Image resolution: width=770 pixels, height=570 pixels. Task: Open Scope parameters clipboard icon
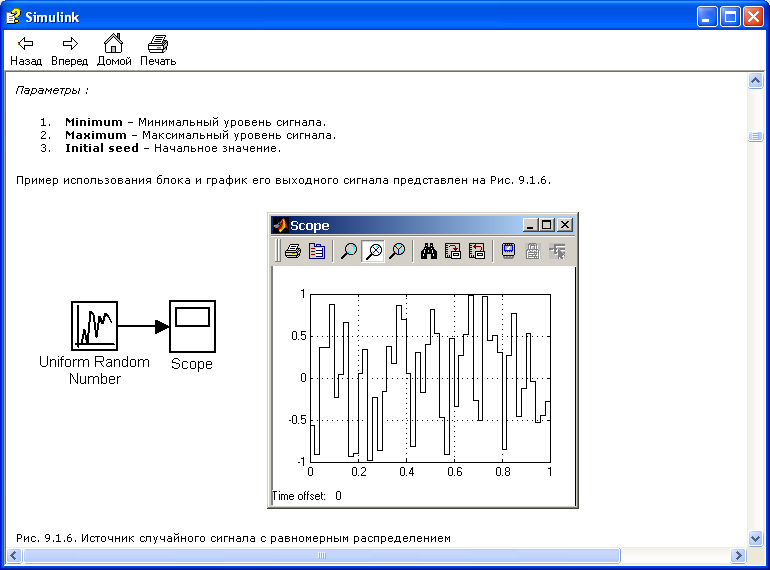(x=317, y=251)
